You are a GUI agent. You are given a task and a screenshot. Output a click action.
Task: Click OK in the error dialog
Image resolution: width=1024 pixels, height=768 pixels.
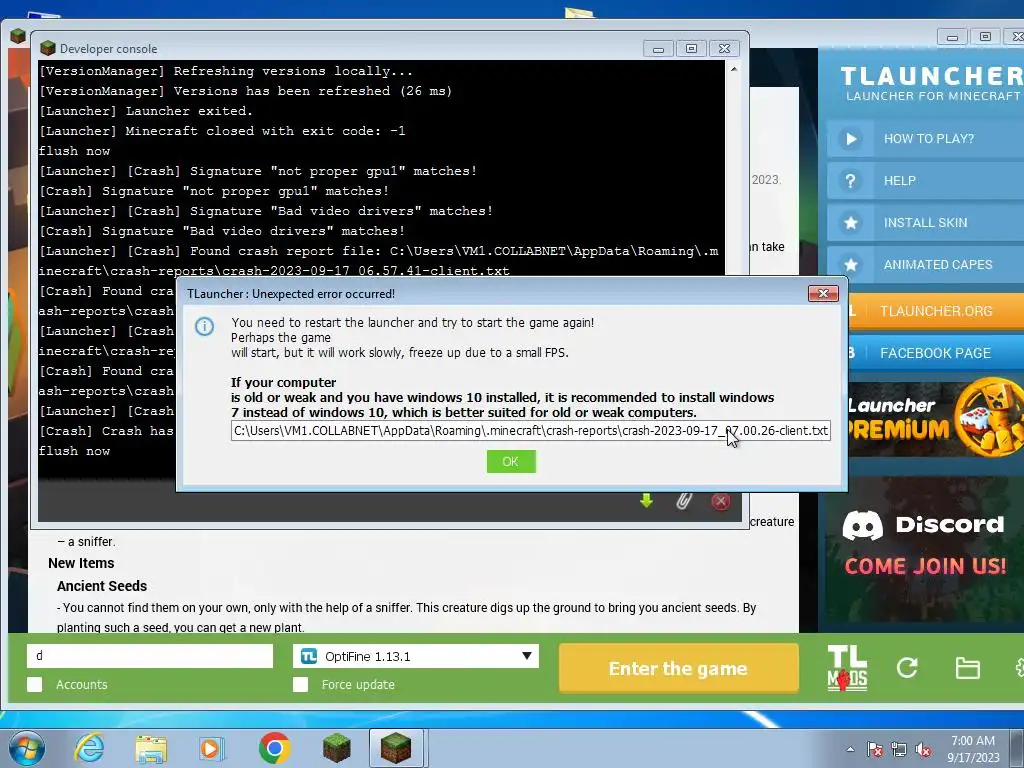point(511,462)
